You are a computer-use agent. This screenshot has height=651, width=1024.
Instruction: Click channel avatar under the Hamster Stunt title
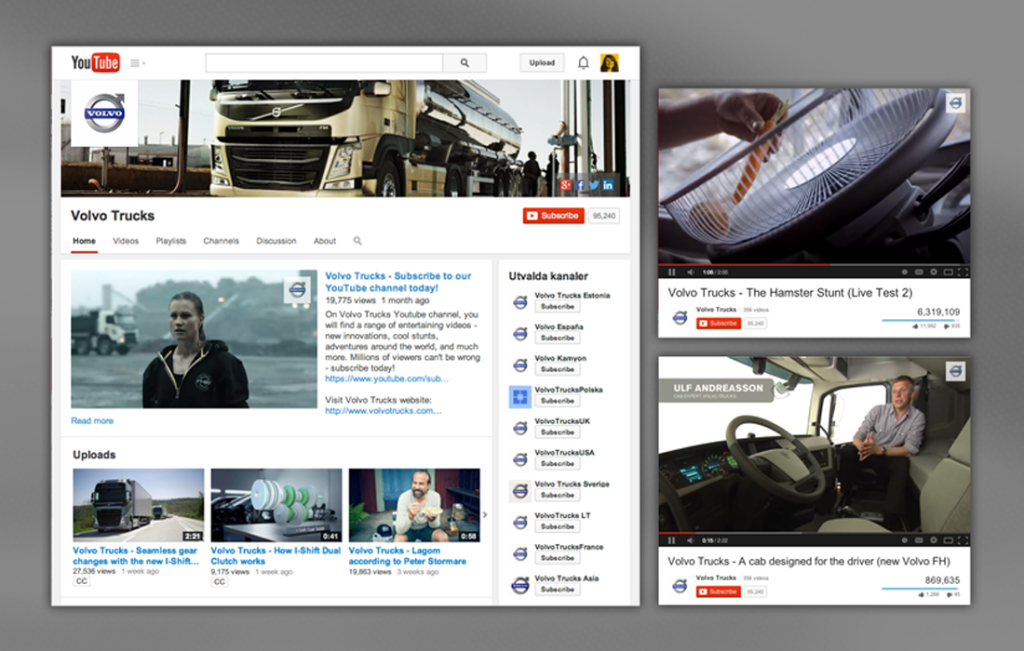click(x=680, y=317)
